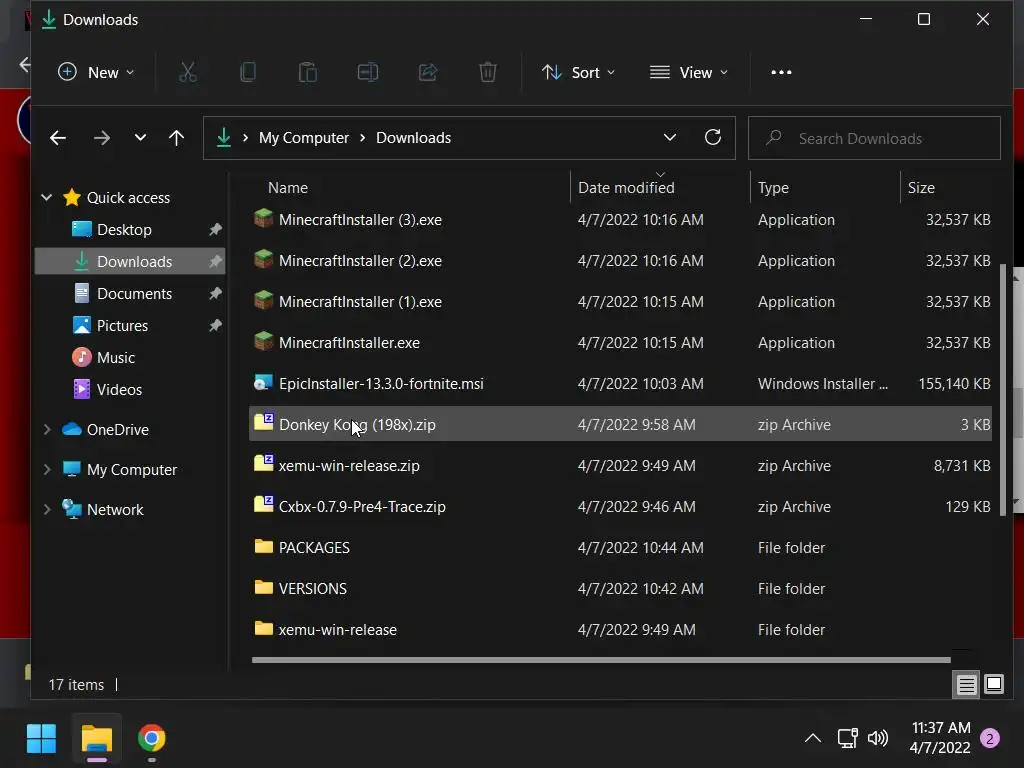Go up one folder level arrow
This screenshot has height=768, width=1024.
pos(176,138)
